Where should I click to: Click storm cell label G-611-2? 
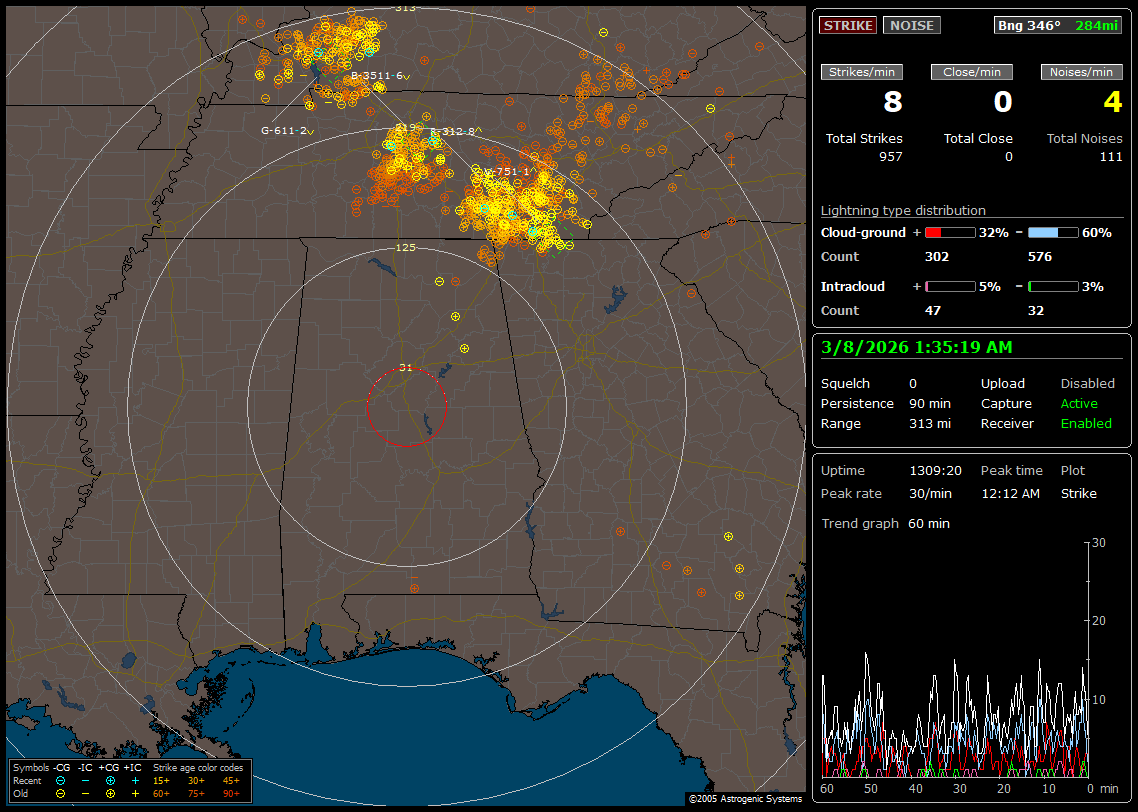[x=286, y=131]
